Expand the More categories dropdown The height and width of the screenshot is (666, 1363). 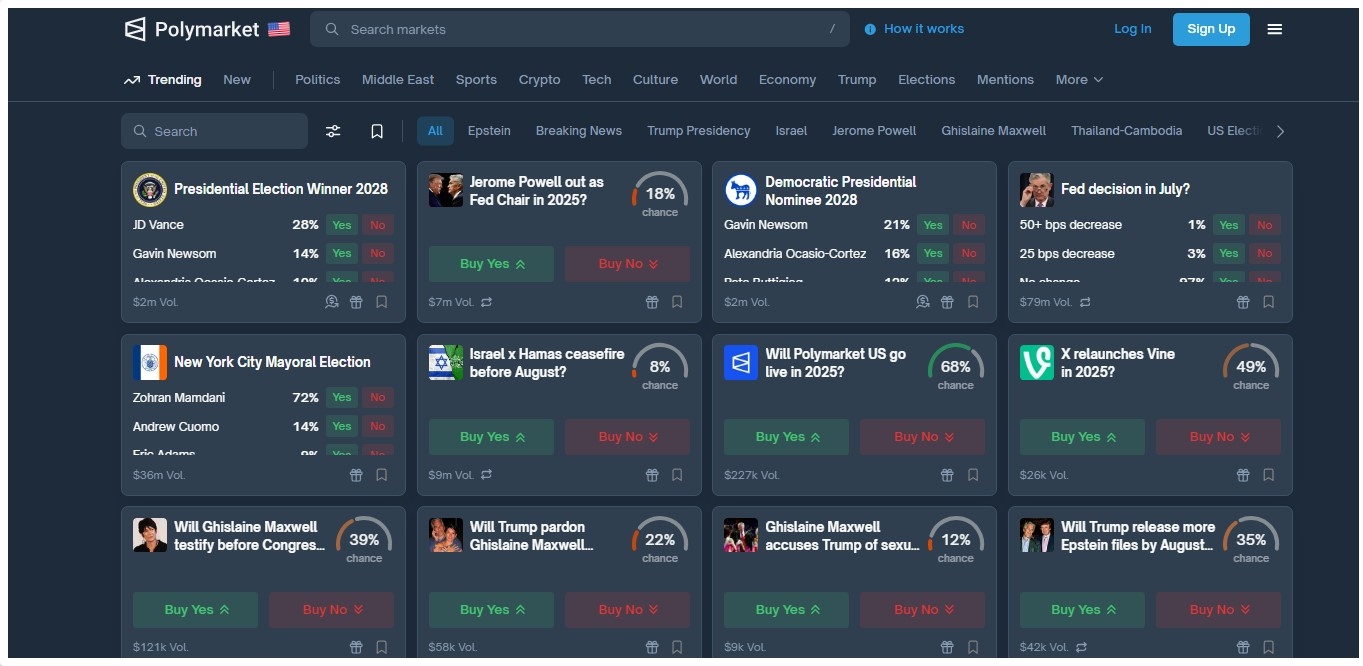[1079, 80]
